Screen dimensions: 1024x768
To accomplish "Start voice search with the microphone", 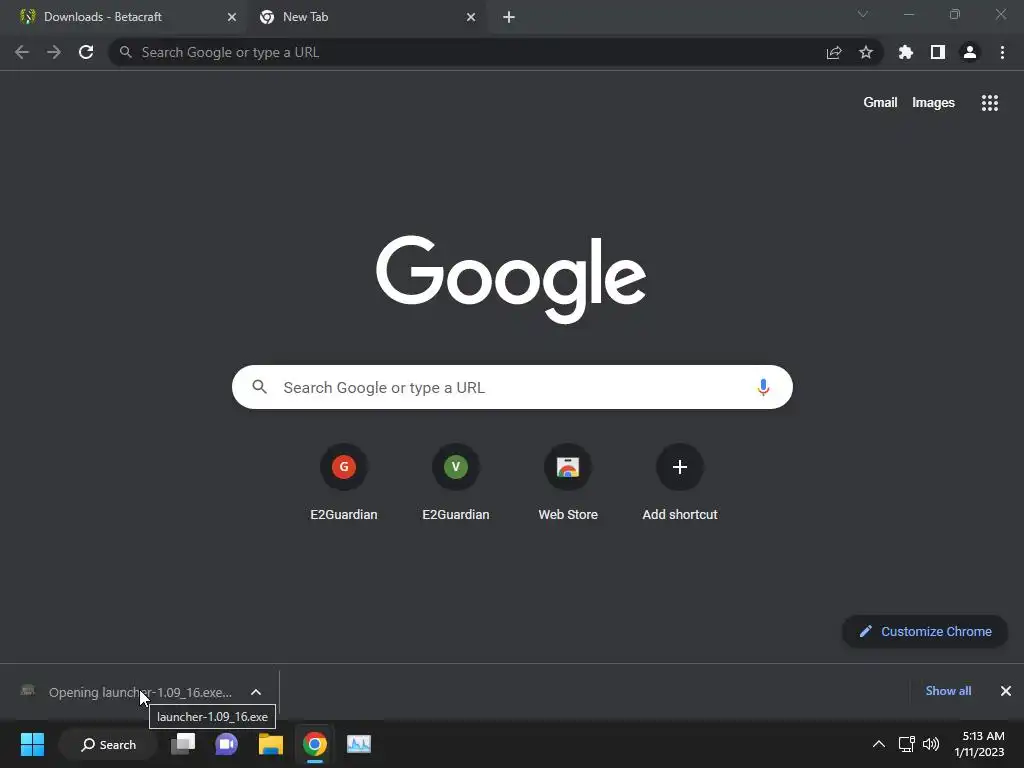I will [763, 387].
